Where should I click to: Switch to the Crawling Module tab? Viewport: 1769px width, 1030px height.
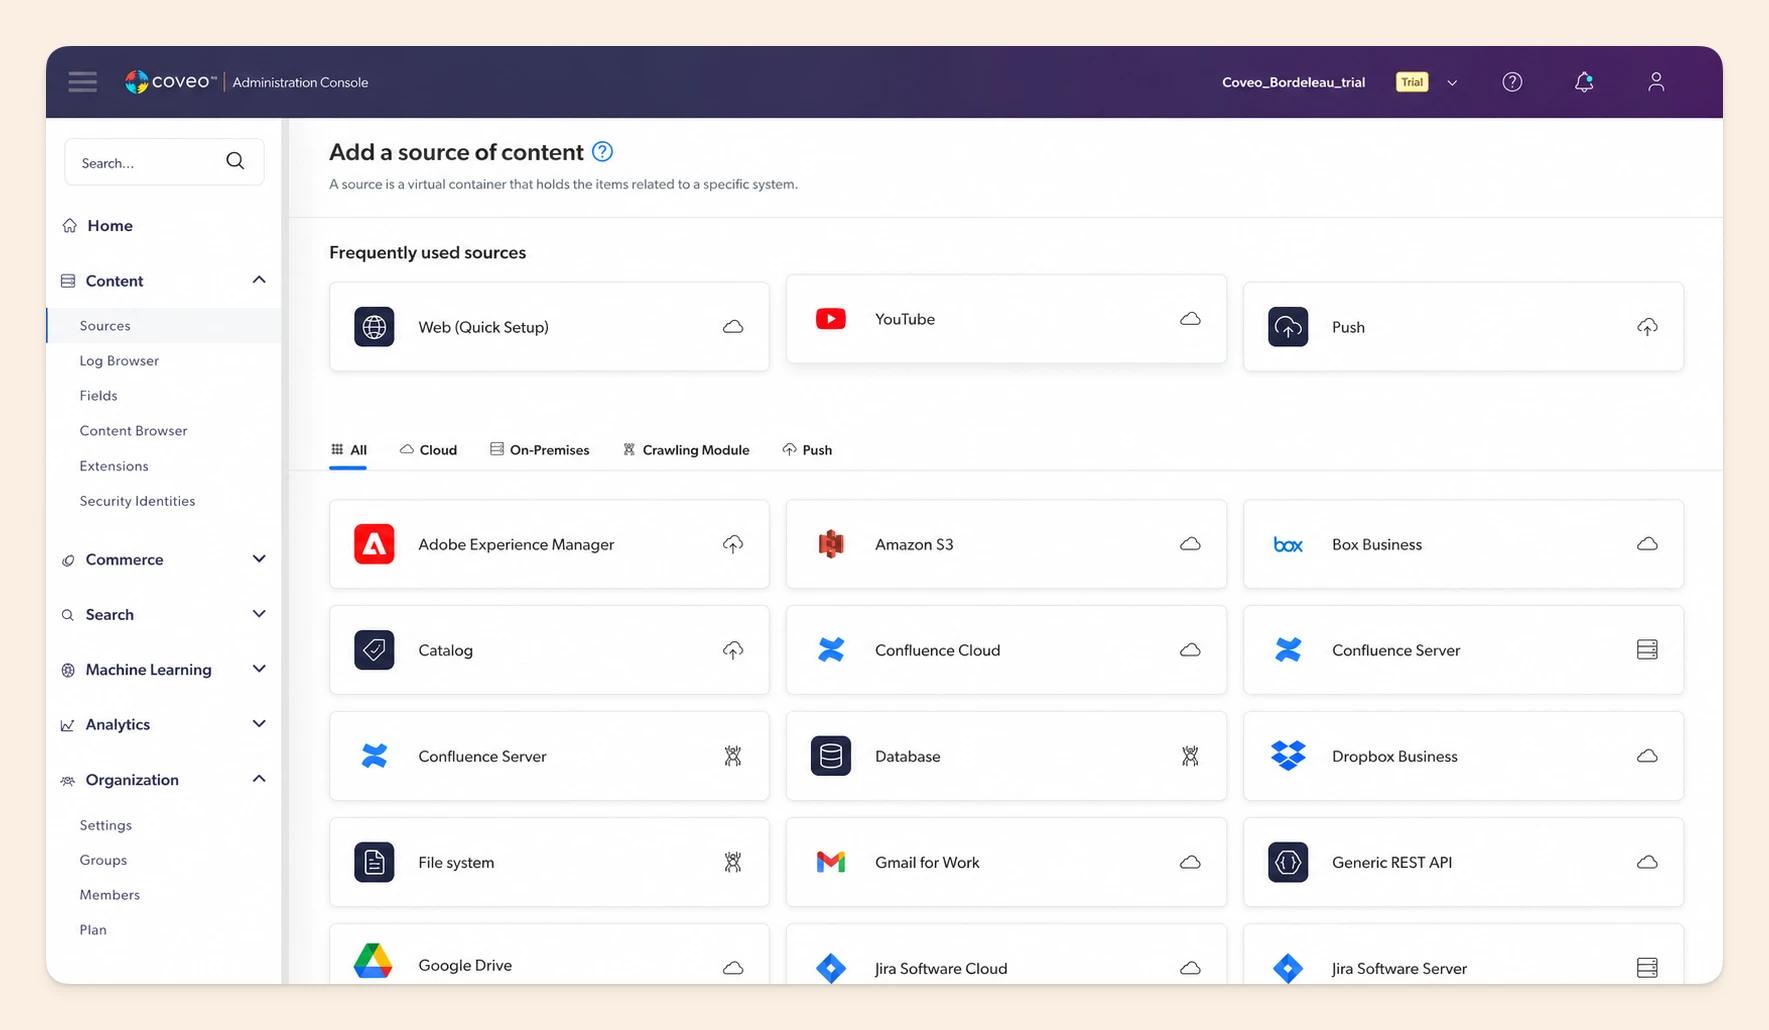pyautogui.click(x=686, y=450)
